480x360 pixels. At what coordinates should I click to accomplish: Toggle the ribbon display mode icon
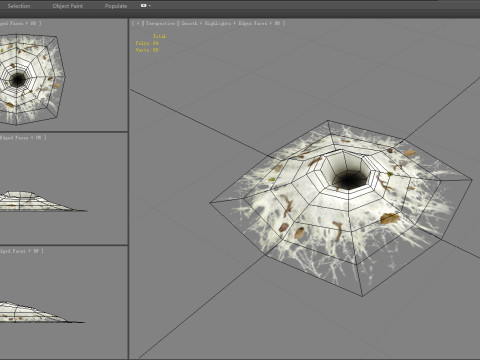coord(145,6)
